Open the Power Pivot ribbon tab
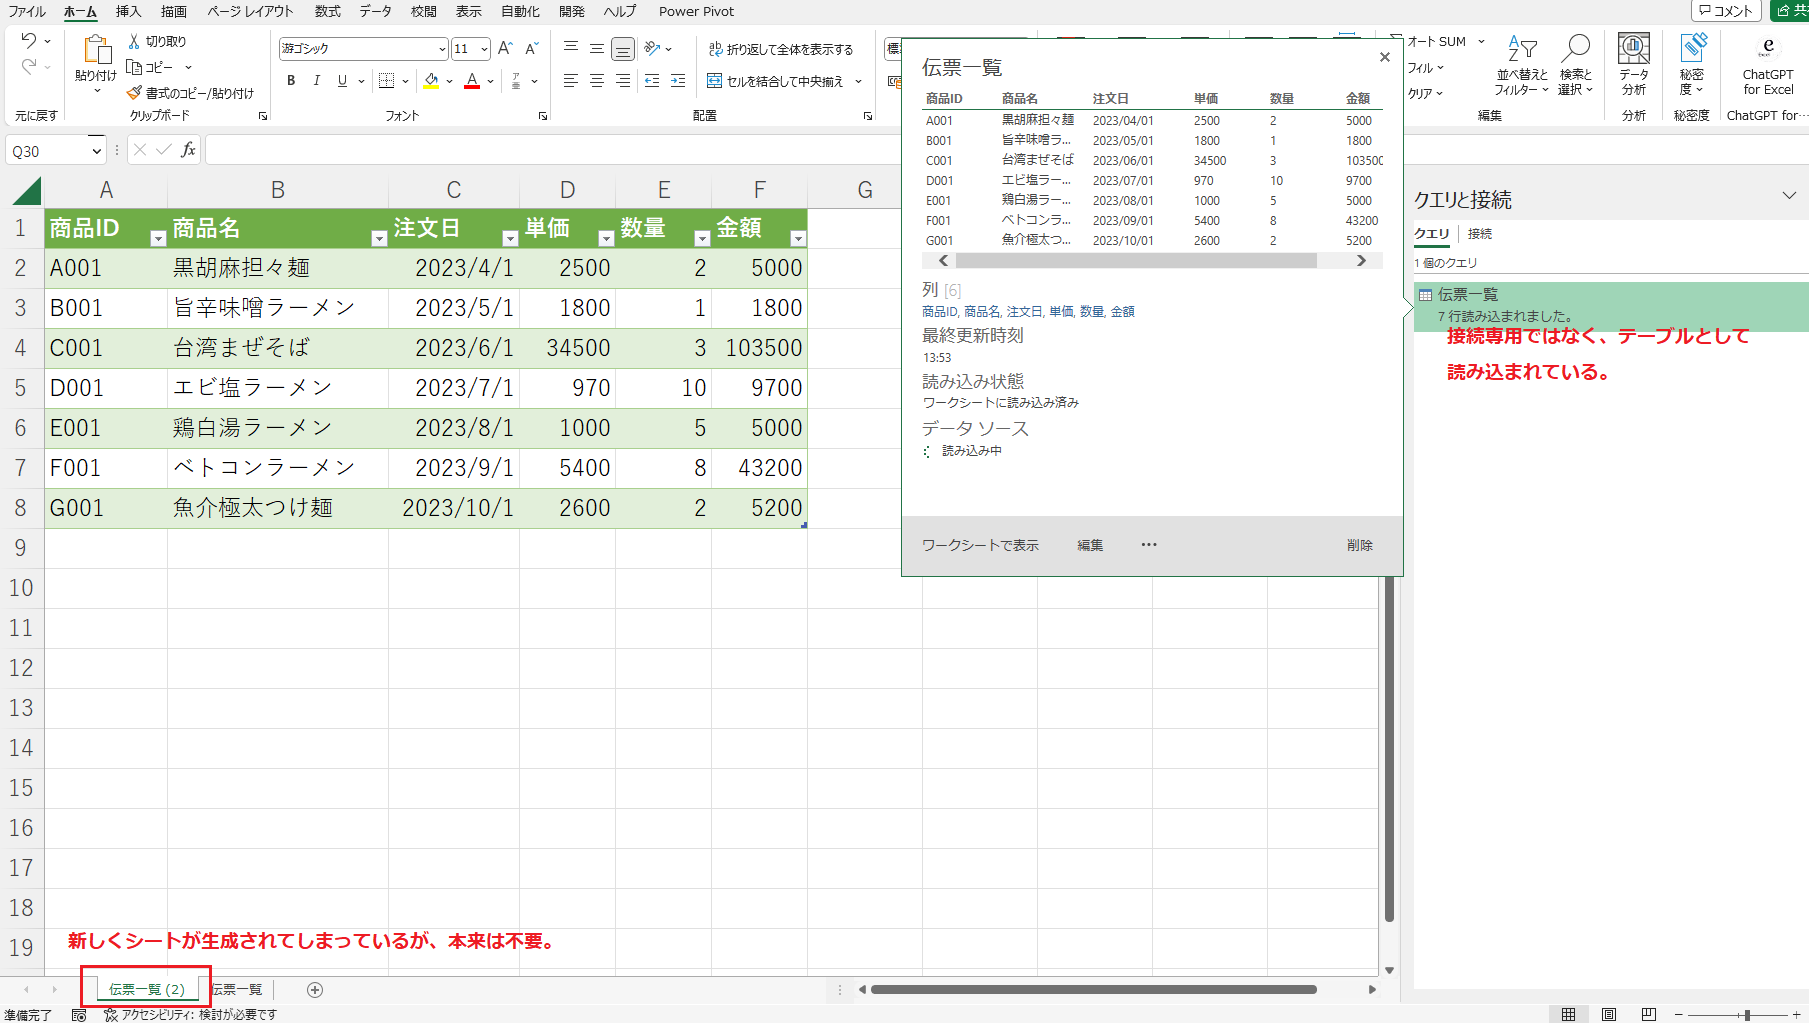1809x1023 pixels. (696, 11)
